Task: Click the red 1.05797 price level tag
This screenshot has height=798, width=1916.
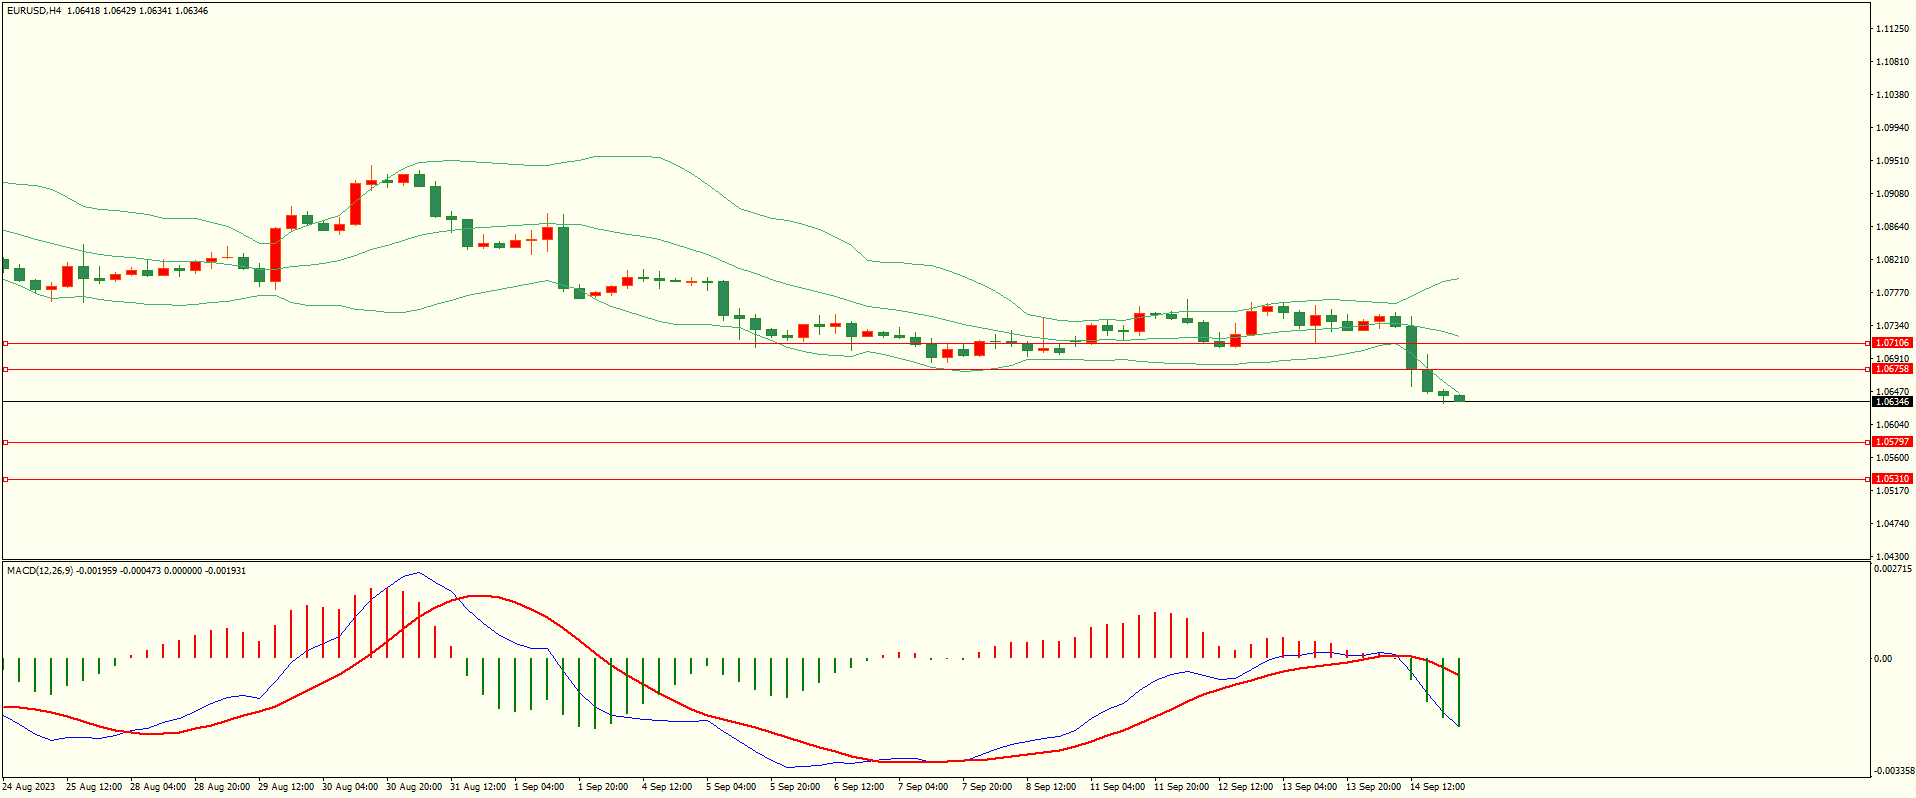Action: pyautogui.click(x=1891, y=442)
